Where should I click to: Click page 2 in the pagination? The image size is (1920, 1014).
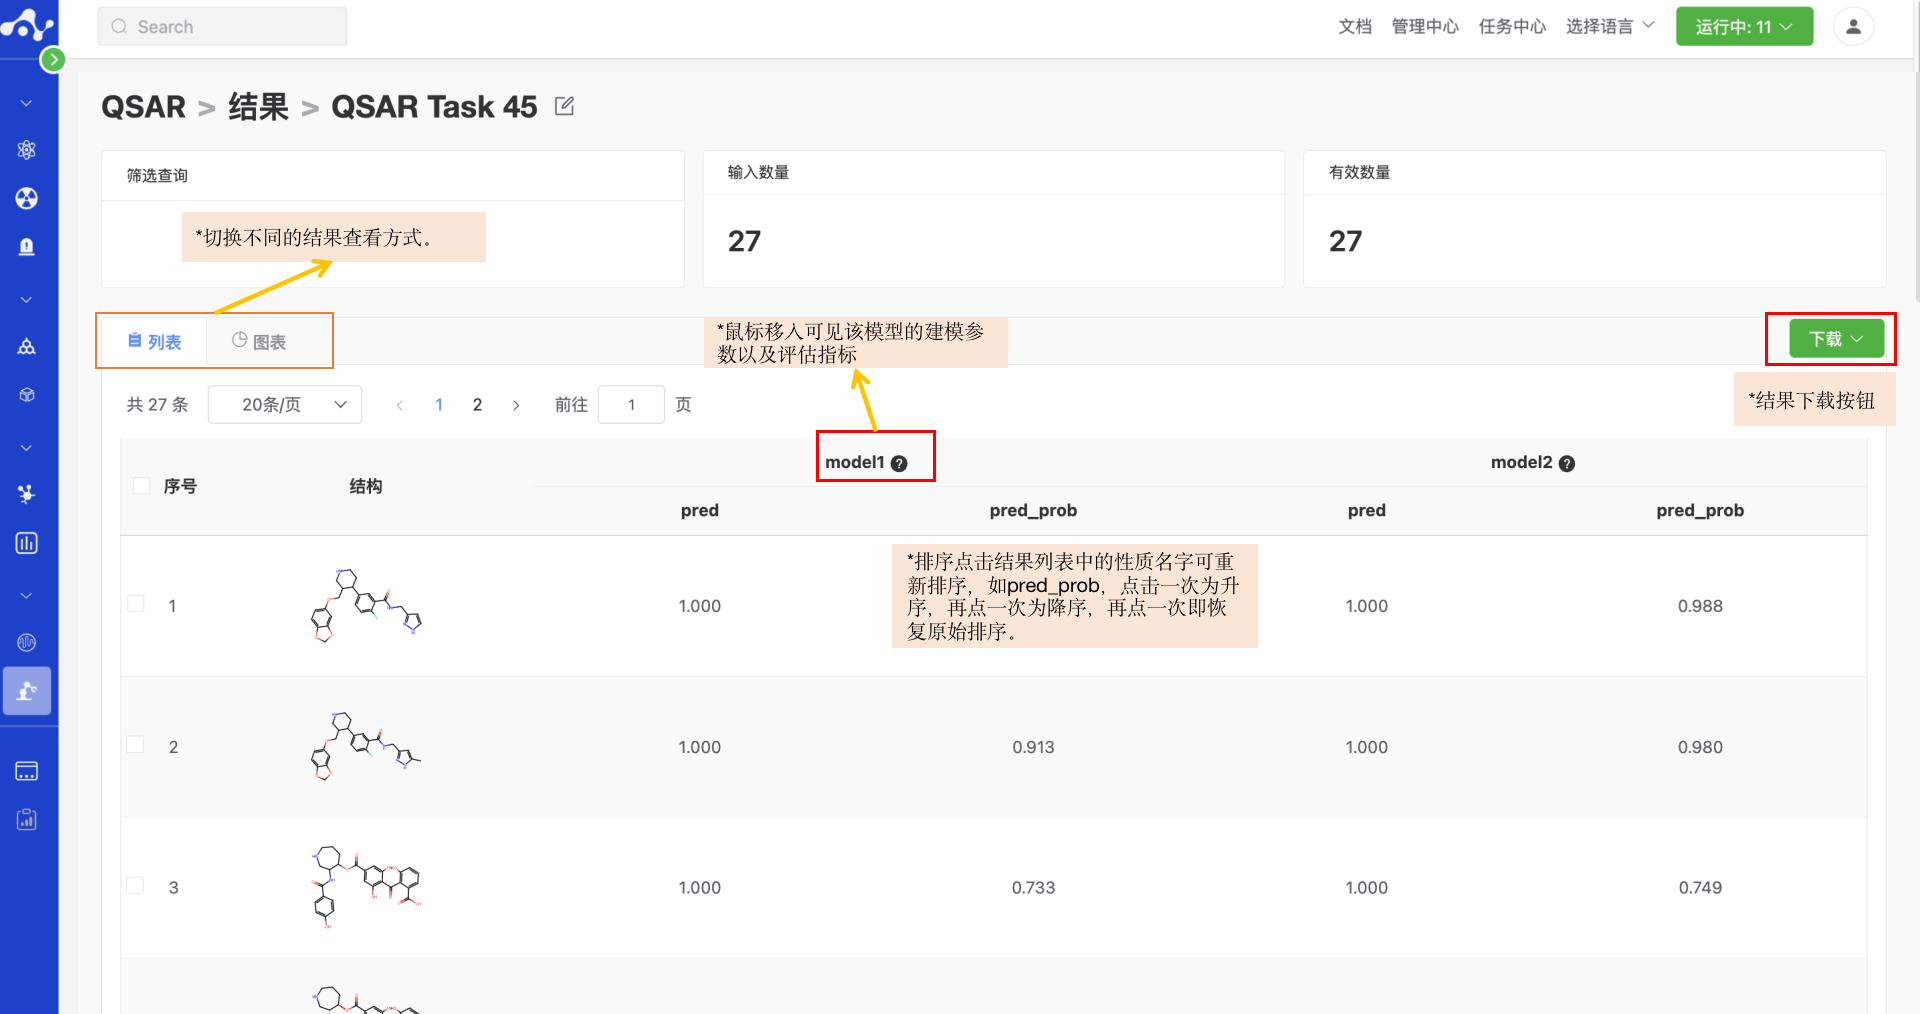point(477,404)
